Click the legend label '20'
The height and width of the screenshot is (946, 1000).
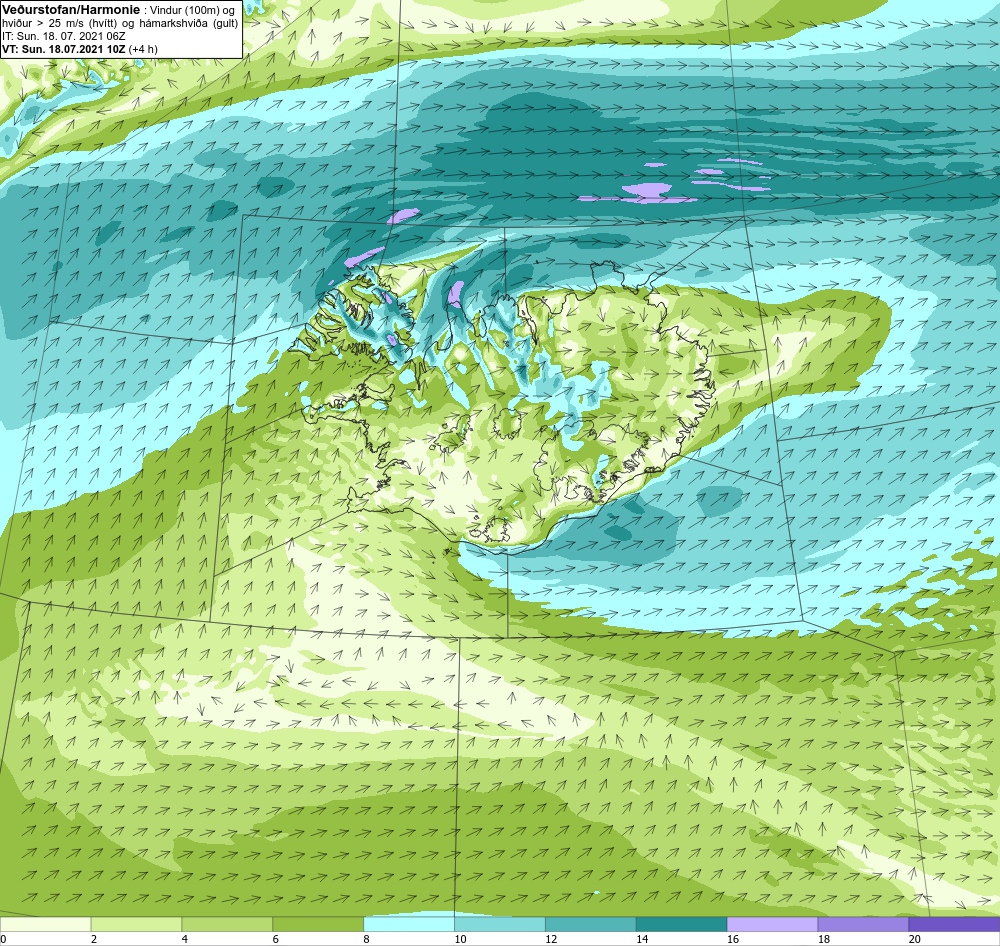point(915,938)
